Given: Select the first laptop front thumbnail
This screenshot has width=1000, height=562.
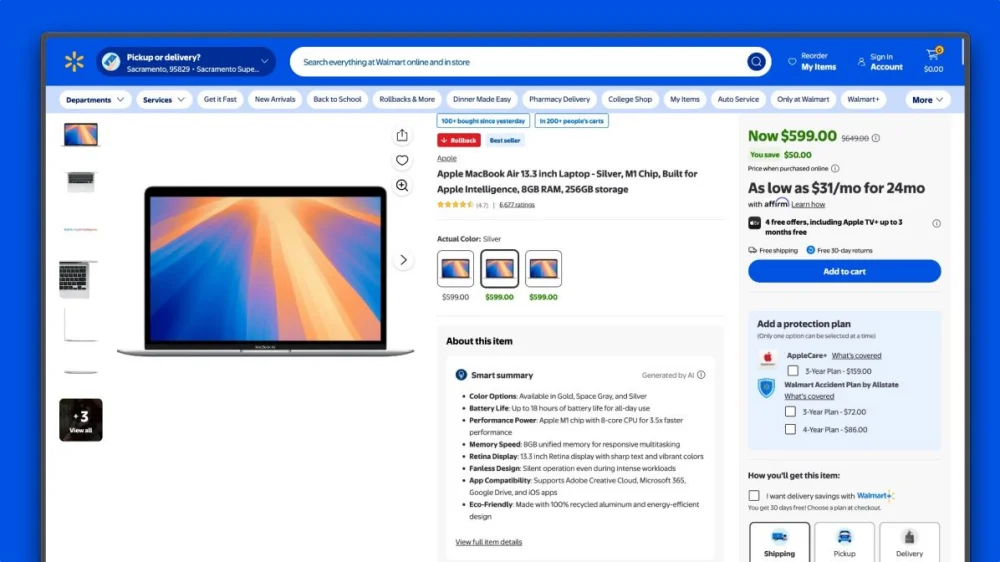Looking at the screenshot, I should pos(81,135).
